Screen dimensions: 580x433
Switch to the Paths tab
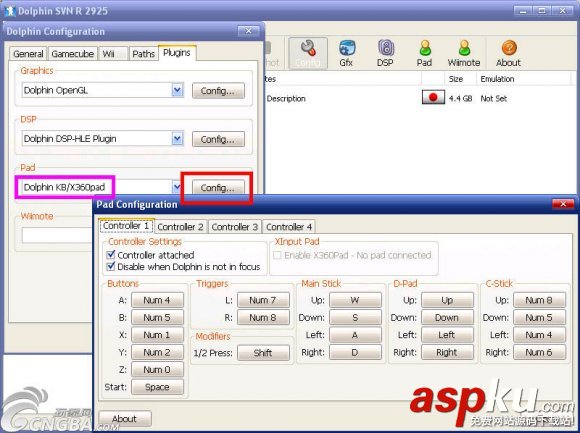pos(143,54)
